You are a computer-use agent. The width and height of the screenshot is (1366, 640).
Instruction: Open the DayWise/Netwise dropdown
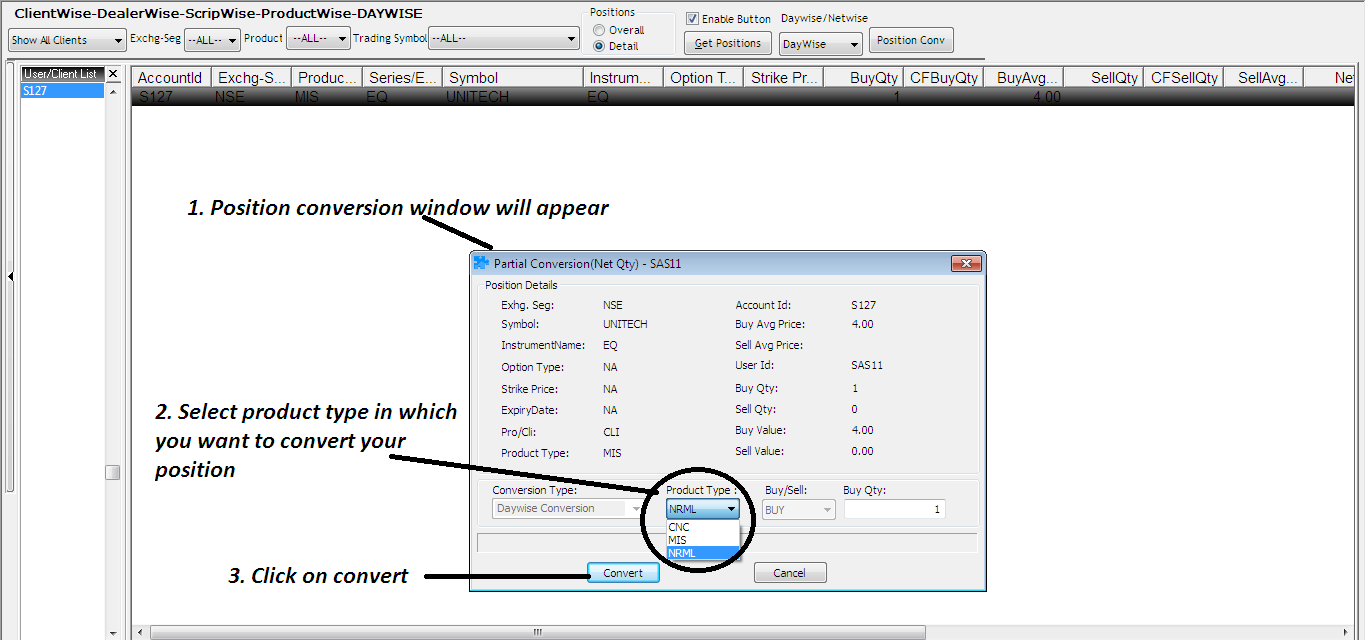[x=820, y=44]
